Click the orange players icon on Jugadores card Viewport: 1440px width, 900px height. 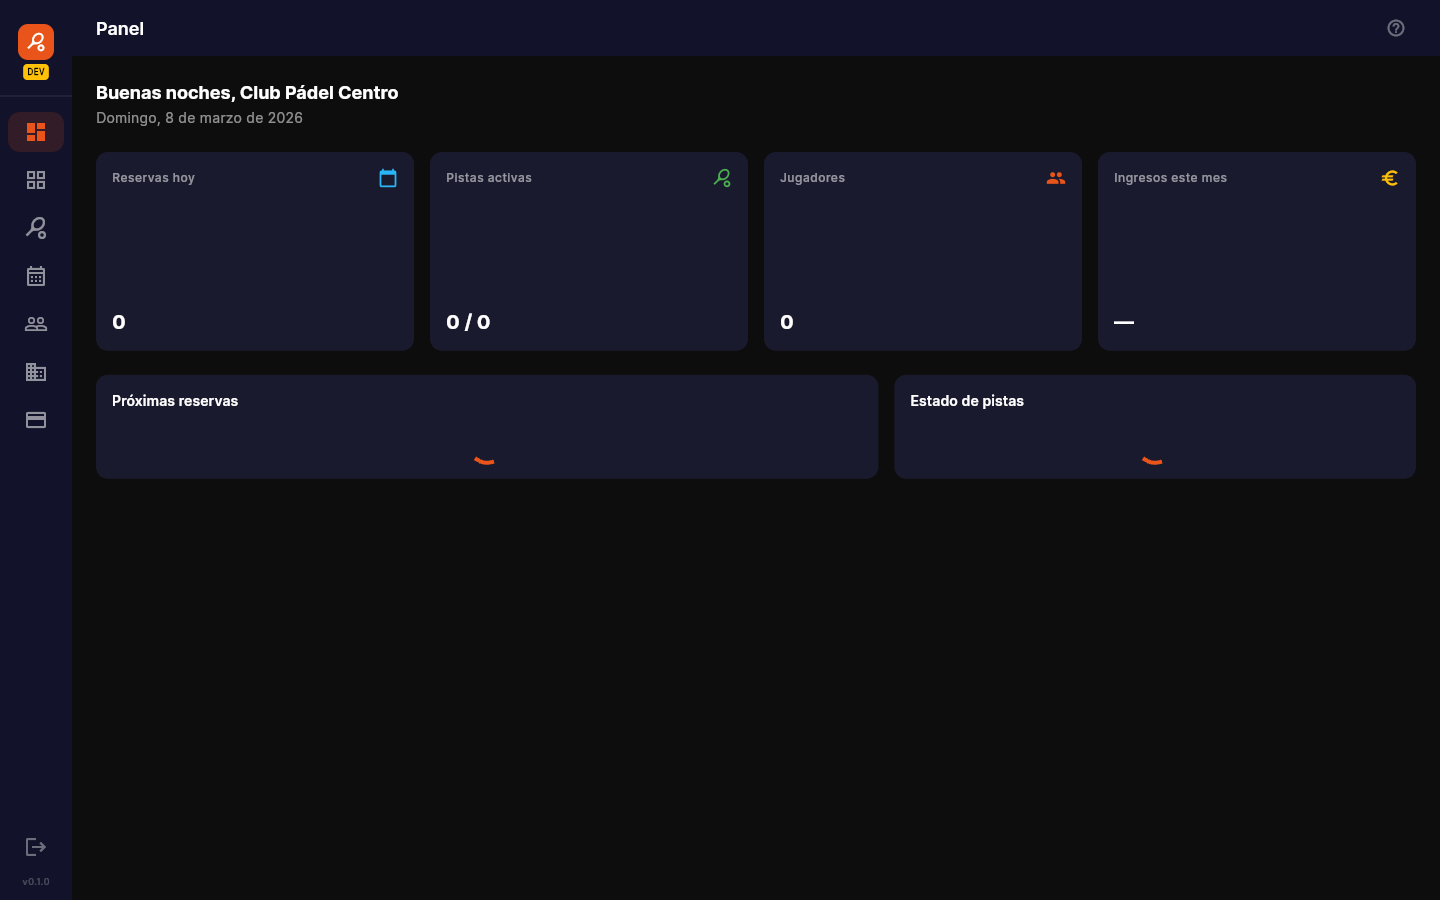click(1057, 178)
